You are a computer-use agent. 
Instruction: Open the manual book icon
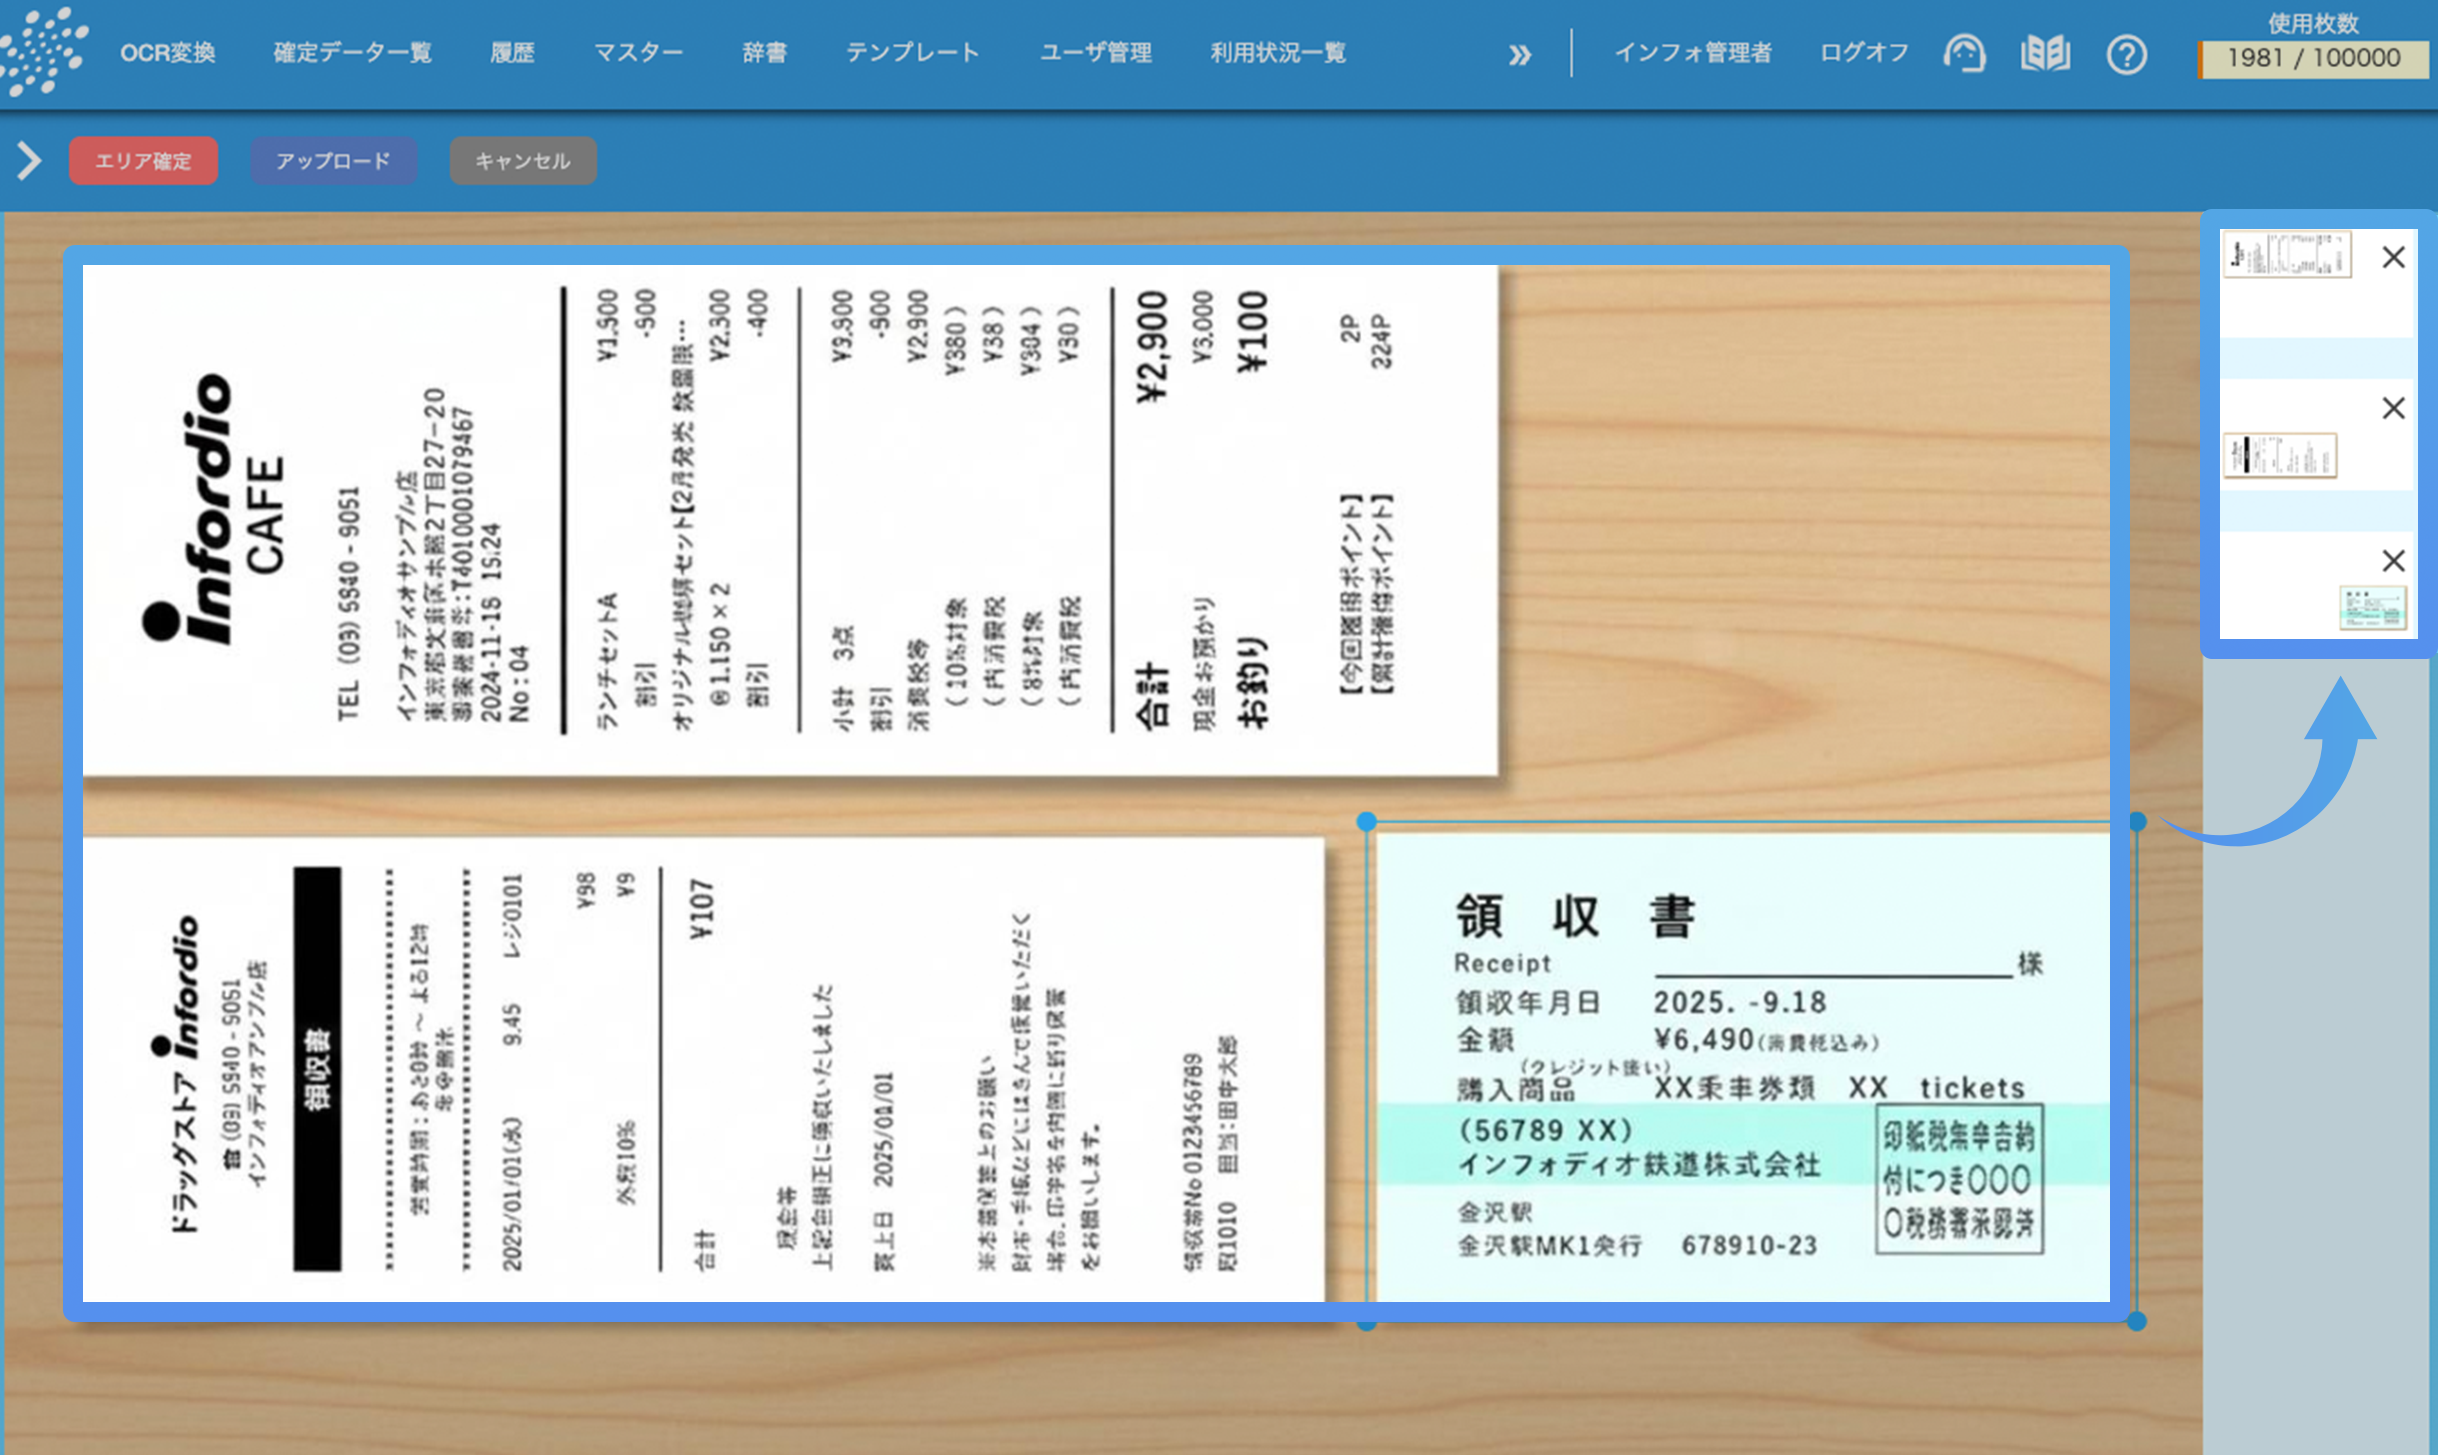coord(2045,54)
